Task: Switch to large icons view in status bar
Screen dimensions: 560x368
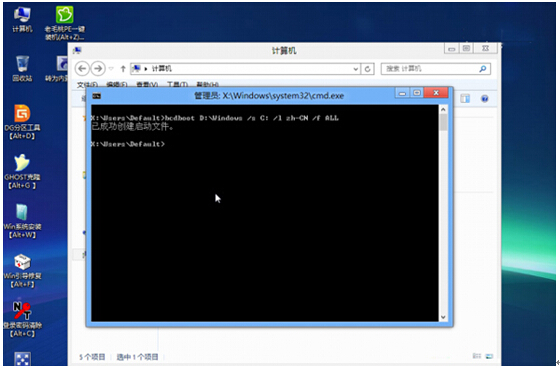Action: click(489, 356)
